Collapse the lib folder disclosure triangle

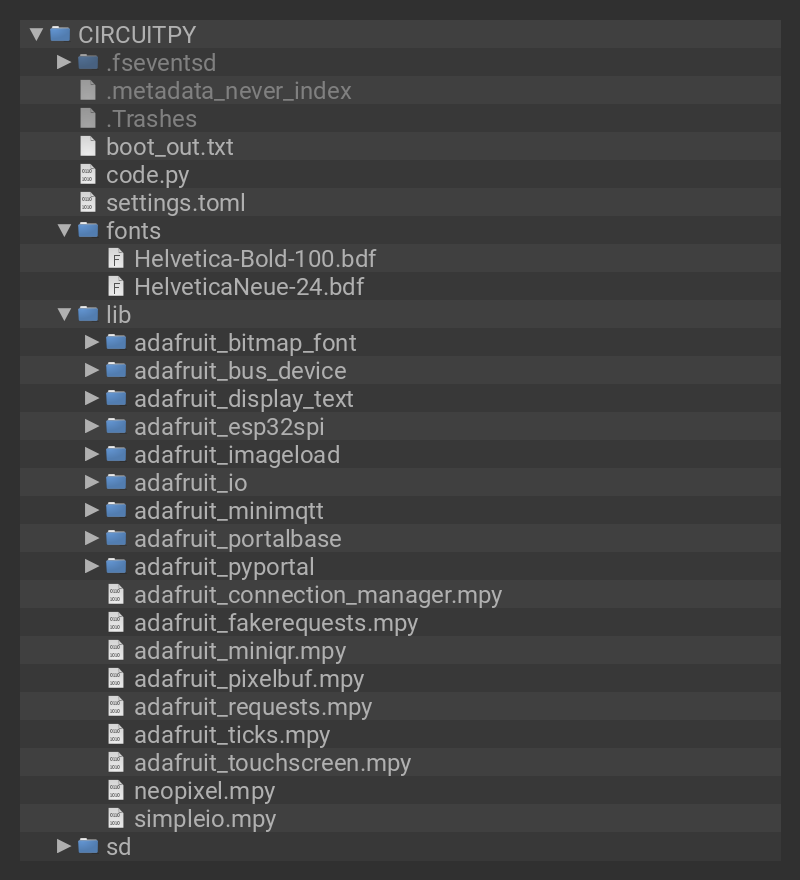point(64,315)
